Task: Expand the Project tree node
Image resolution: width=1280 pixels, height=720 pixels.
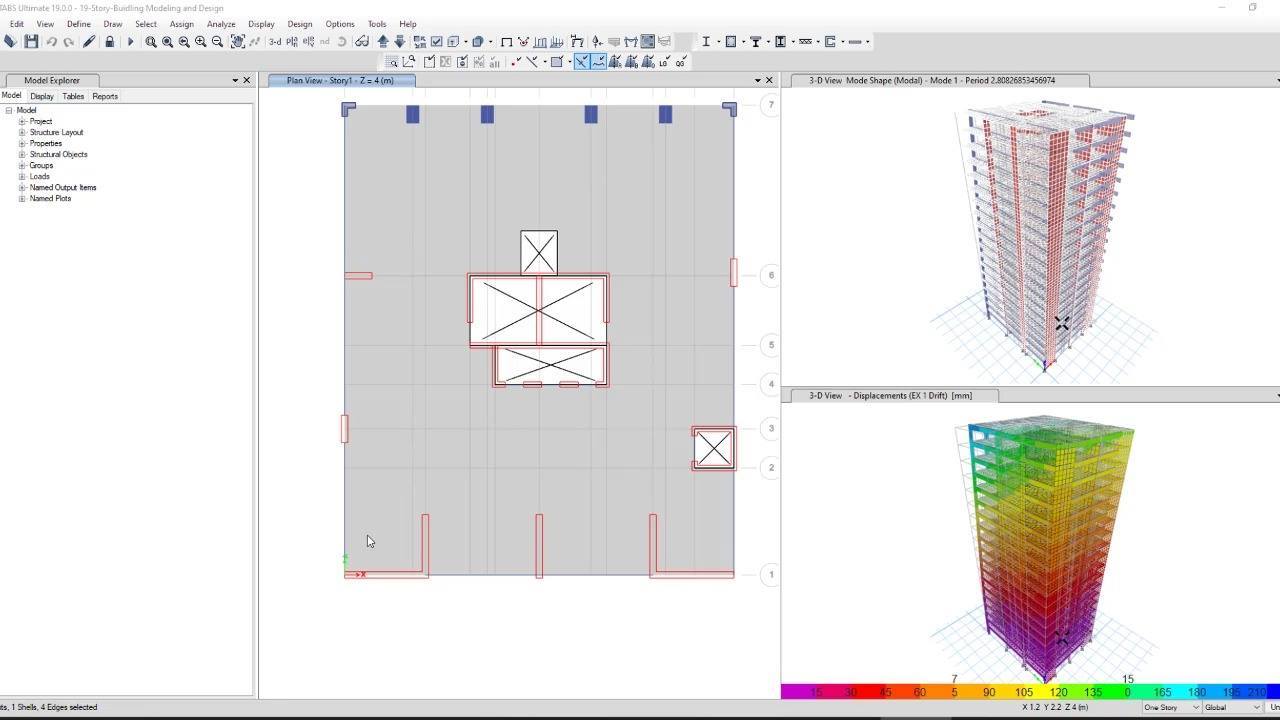Action: (22, 121)
